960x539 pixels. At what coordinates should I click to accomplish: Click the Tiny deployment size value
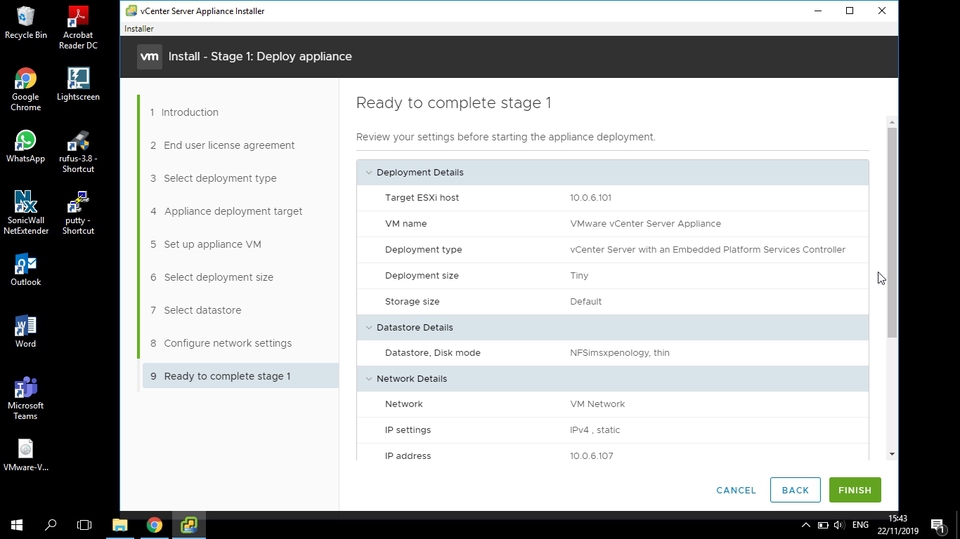[x=579, y=276]
